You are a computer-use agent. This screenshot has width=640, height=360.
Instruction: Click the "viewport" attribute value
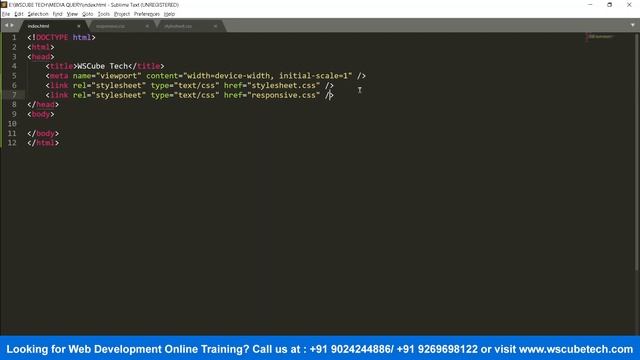coord(118,76)
